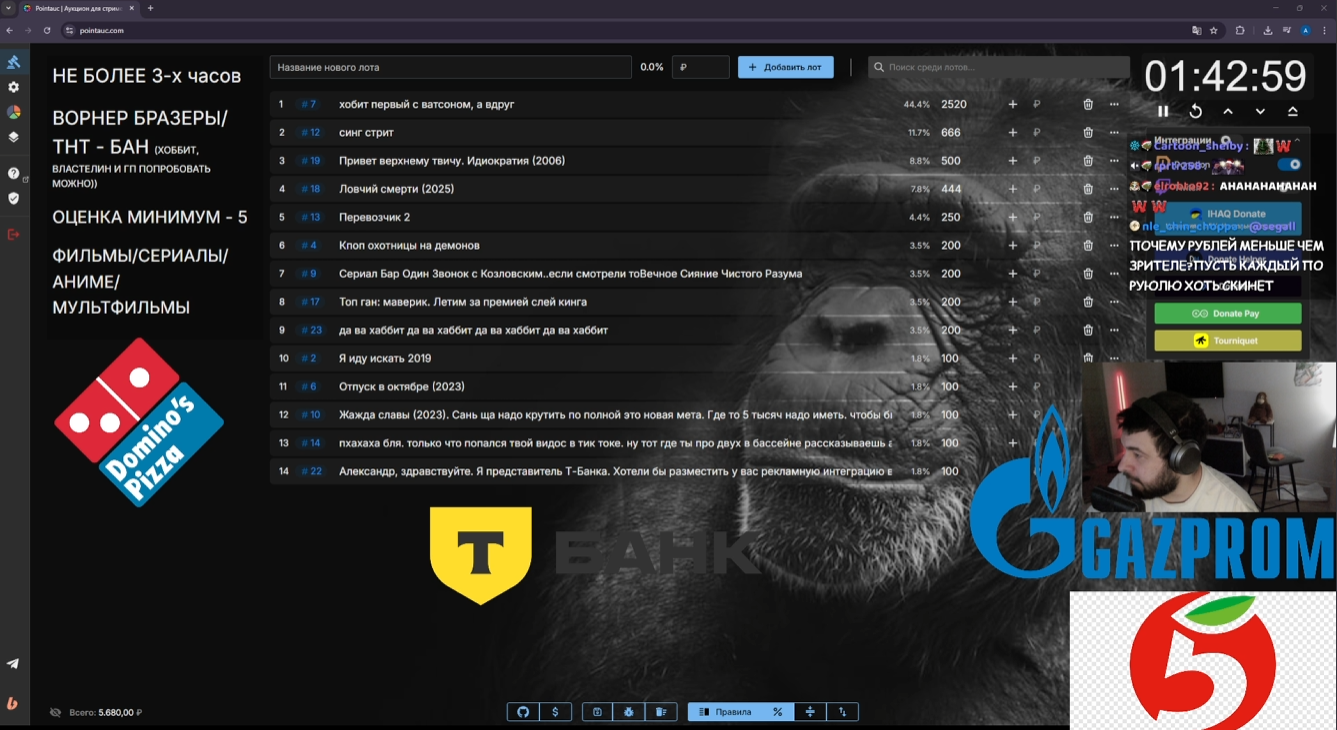
Task: Toggle the percent mode button in bottom toolbar
Action: click(778, 712)
